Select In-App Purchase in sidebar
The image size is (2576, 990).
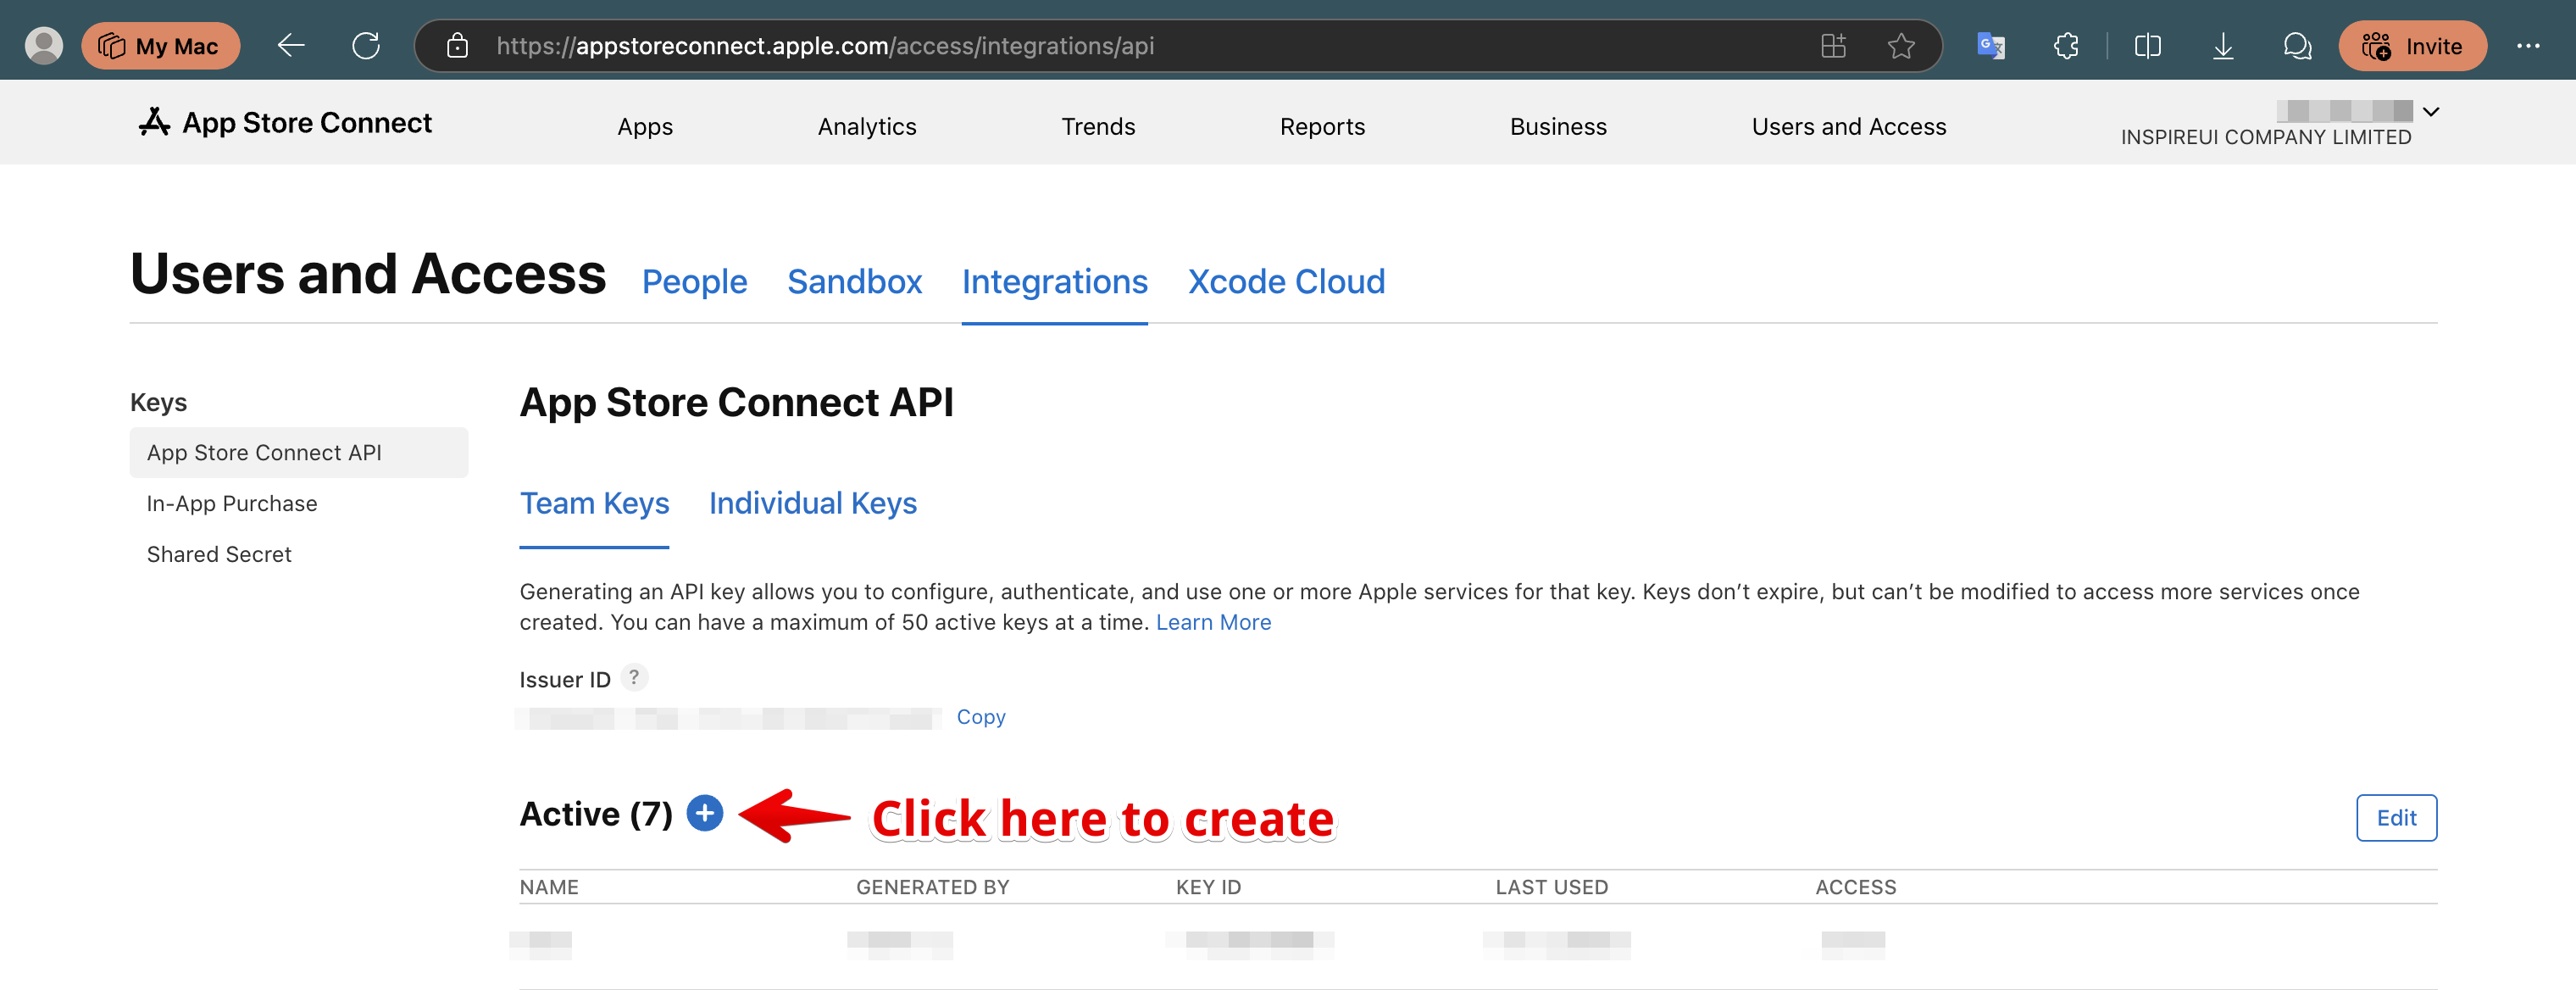point(232,503)
